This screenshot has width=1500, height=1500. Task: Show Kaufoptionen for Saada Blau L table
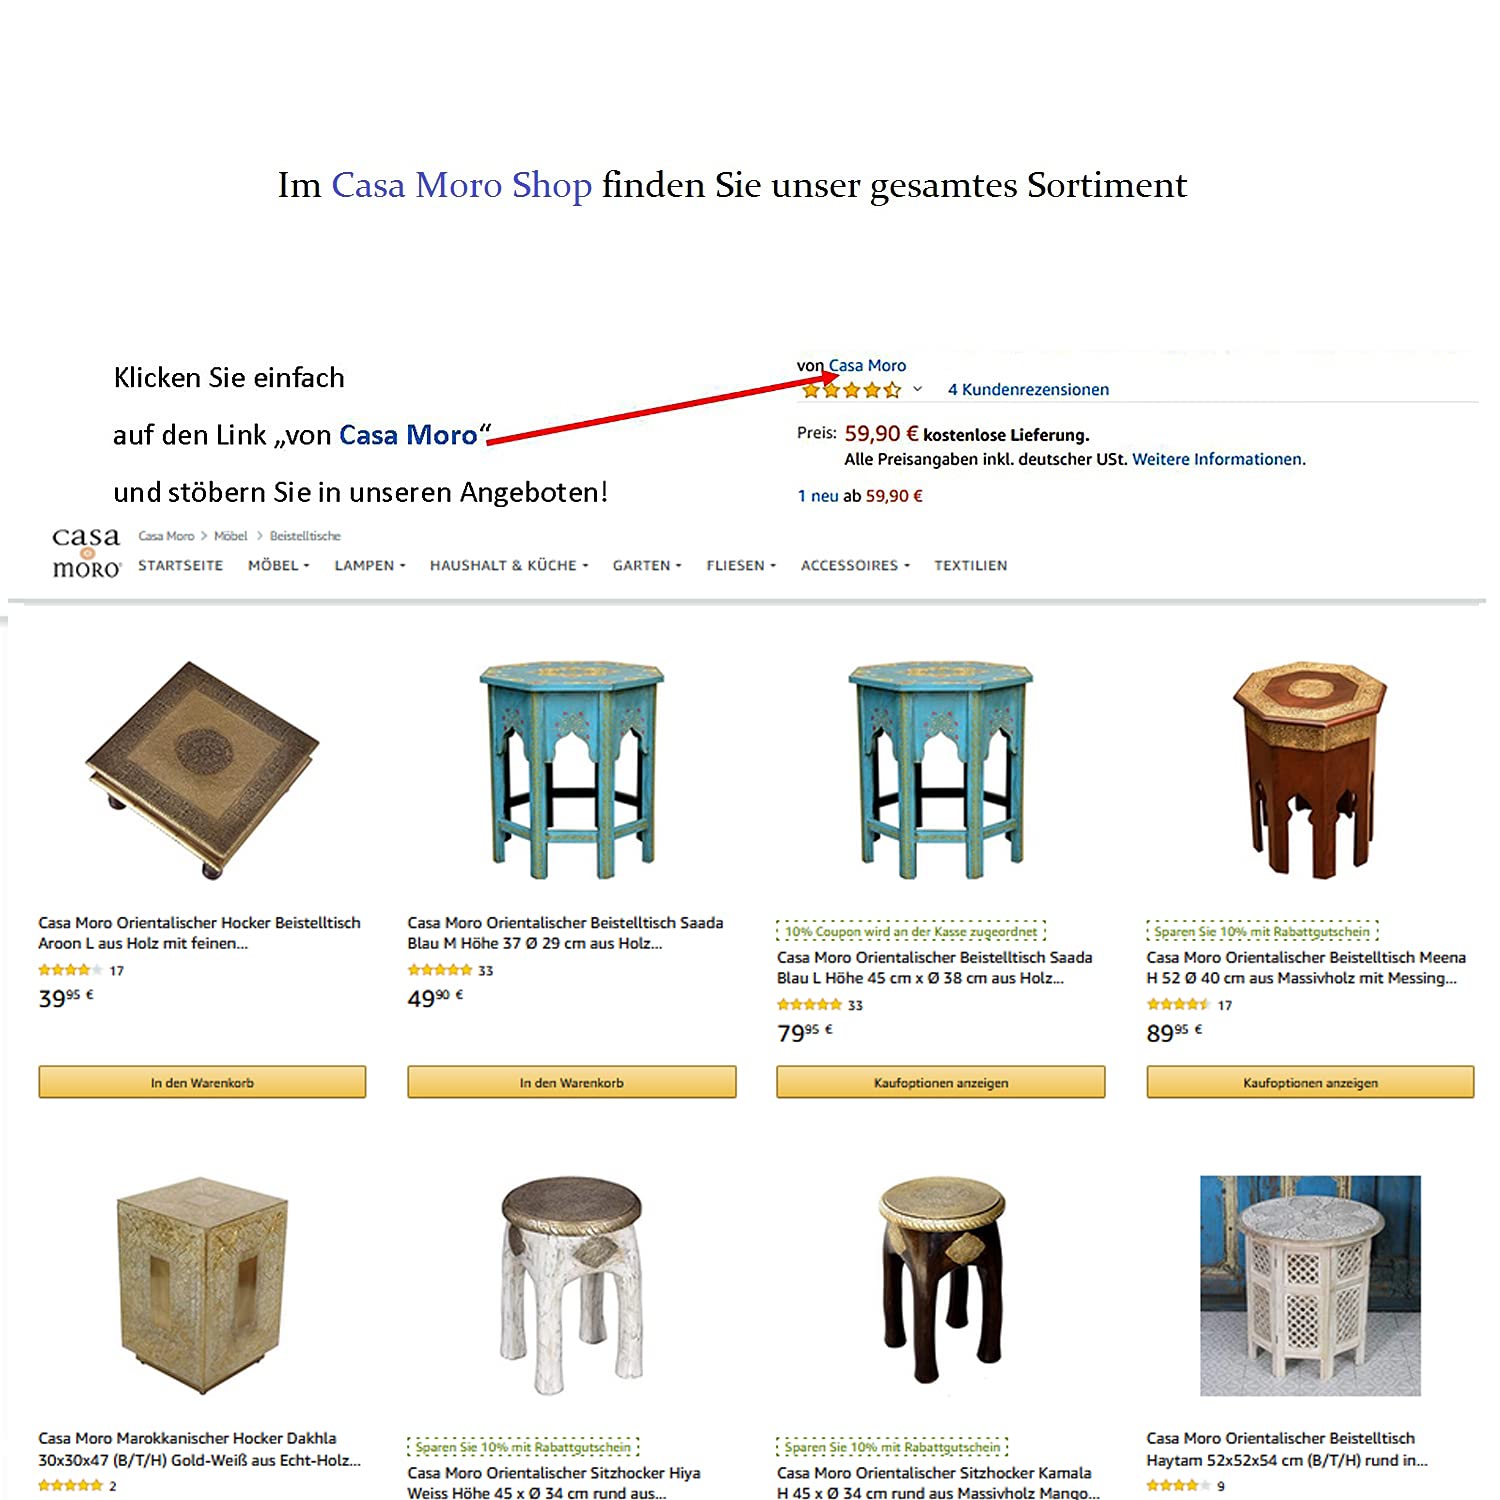[x=941, y=1082]
